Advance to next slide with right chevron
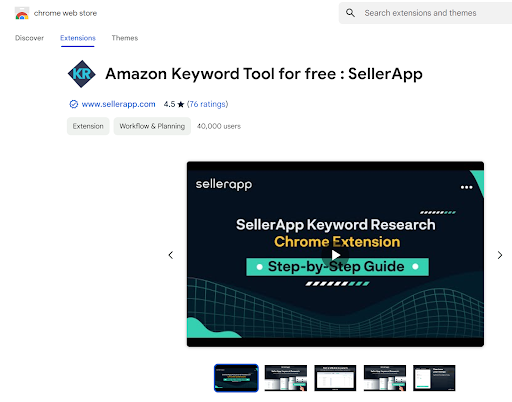Screen dimensions: 512x402 (500, 255)
